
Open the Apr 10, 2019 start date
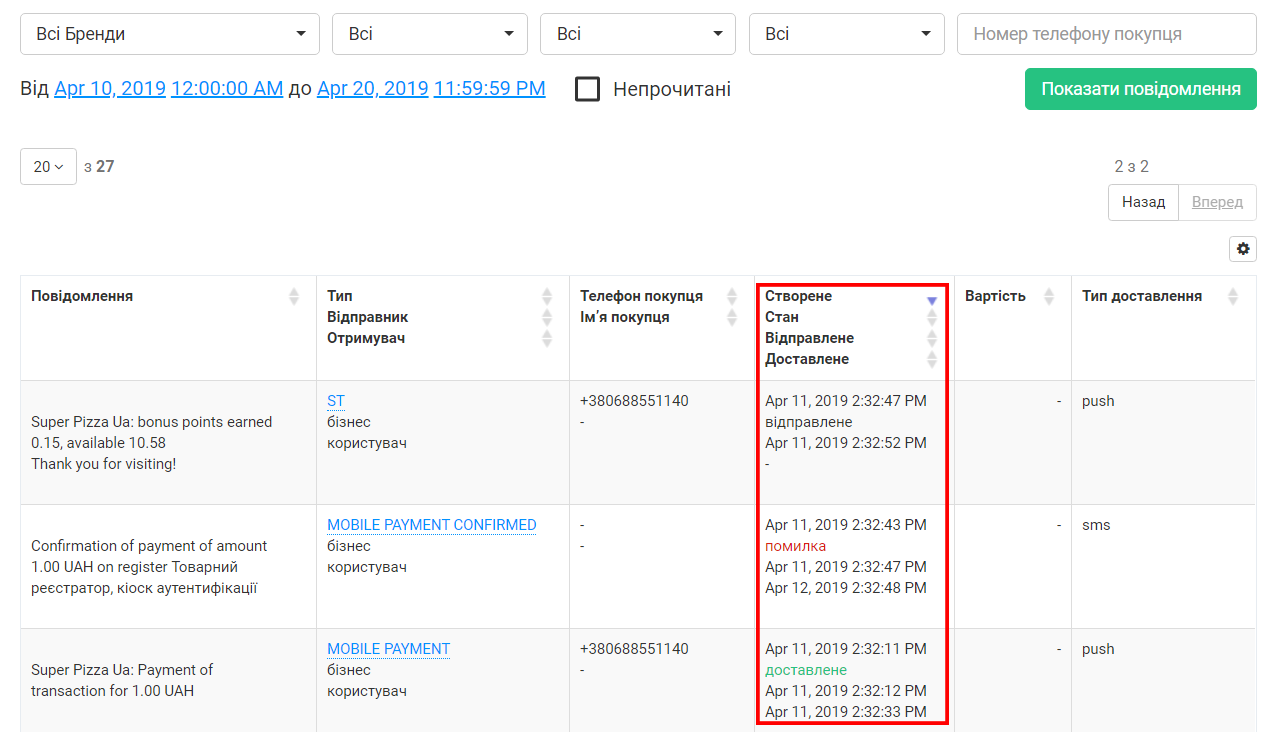pos(110,89)
